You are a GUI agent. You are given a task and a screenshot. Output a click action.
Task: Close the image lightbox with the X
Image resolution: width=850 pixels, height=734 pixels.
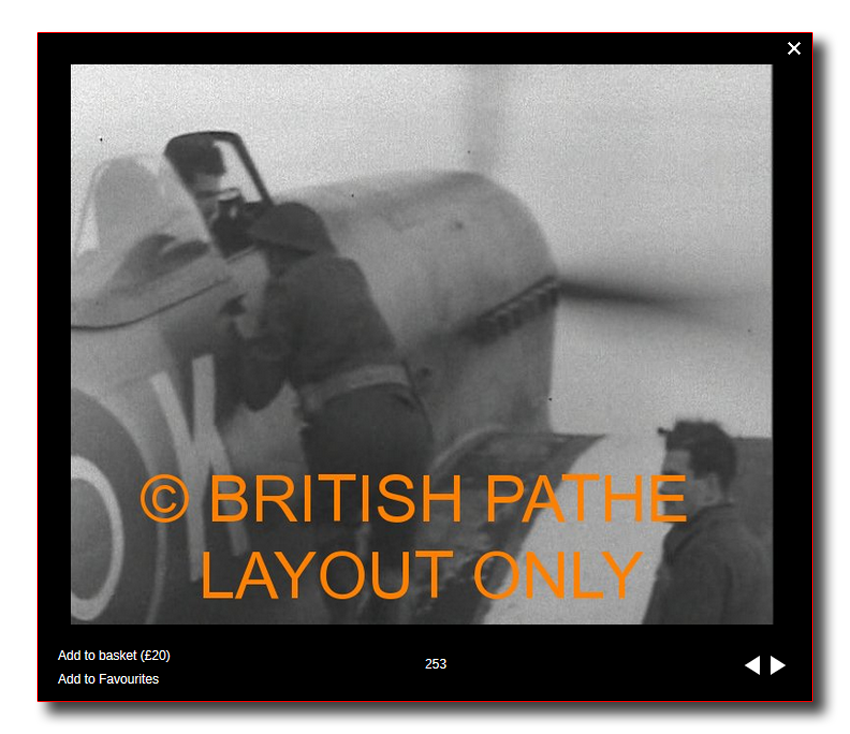tap(794, 49)
